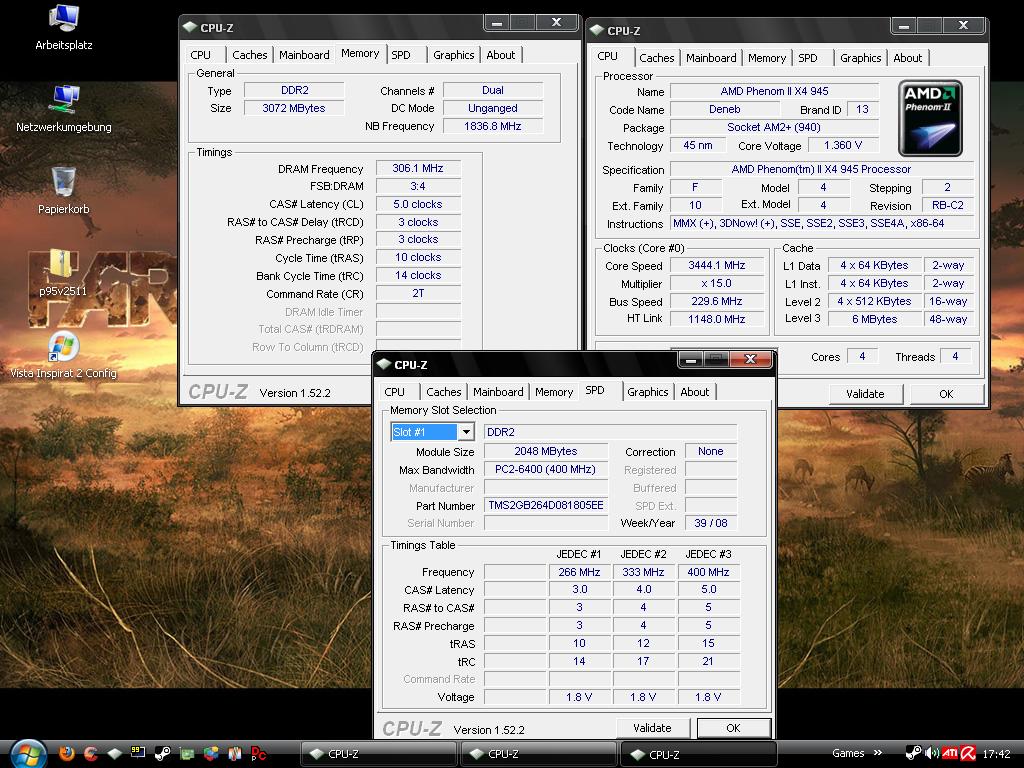Click OK in the SPD window
This screenshot has width=1024, height=768.
click(x=733, y=728)
